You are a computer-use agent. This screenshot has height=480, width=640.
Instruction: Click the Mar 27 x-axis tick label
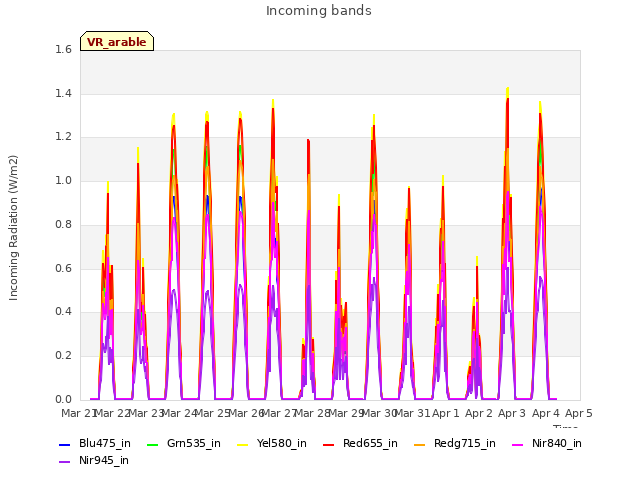(279, 413)
